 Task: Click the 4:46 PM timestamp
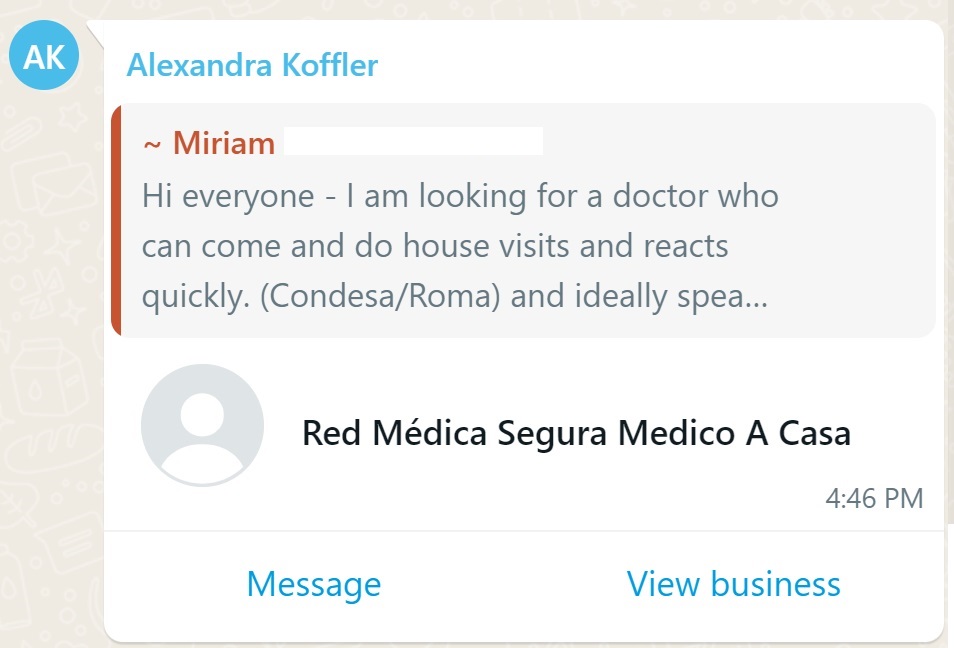pos(875,498)
